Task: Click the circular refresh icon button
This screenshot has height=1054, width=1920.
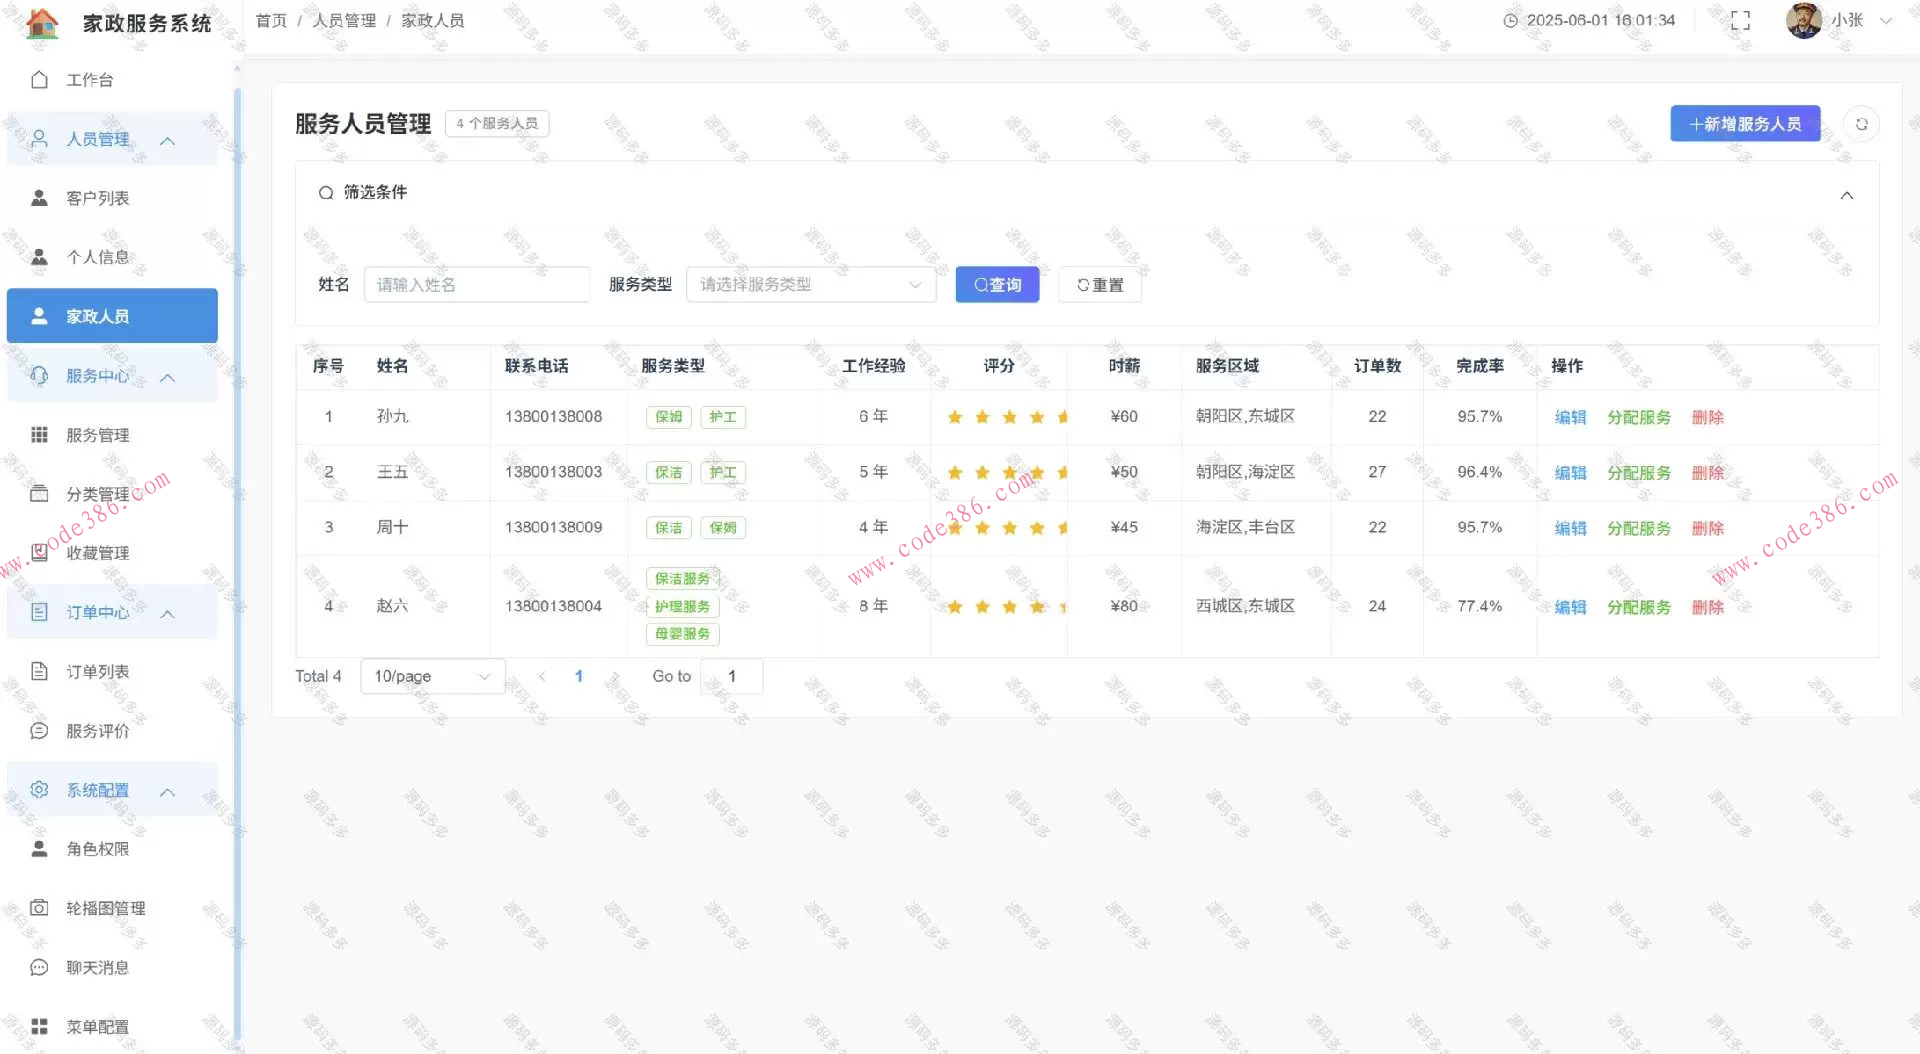Action: pos(1861,124)
